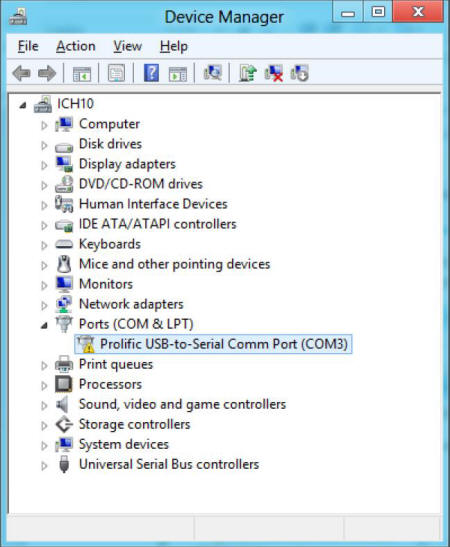The image size is (450, 547).
Task: Select Prolific USB-to-Serial Comm Port (COM3)
Action: [213, 344]
